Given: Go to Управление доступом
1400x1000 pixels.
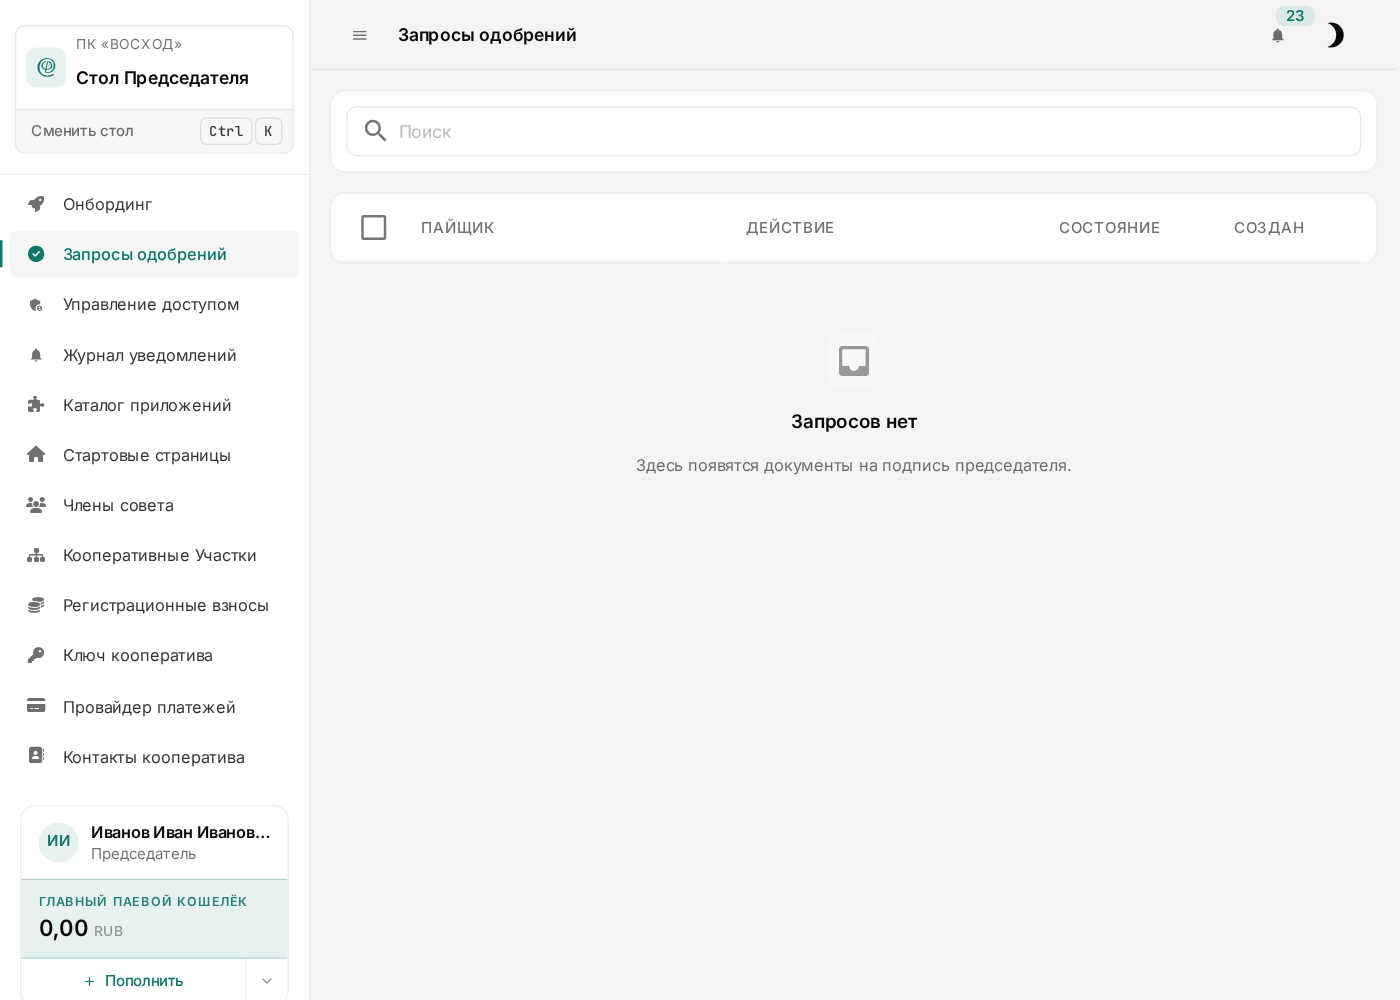Looking at the screenshot, I should pos(154,304).
